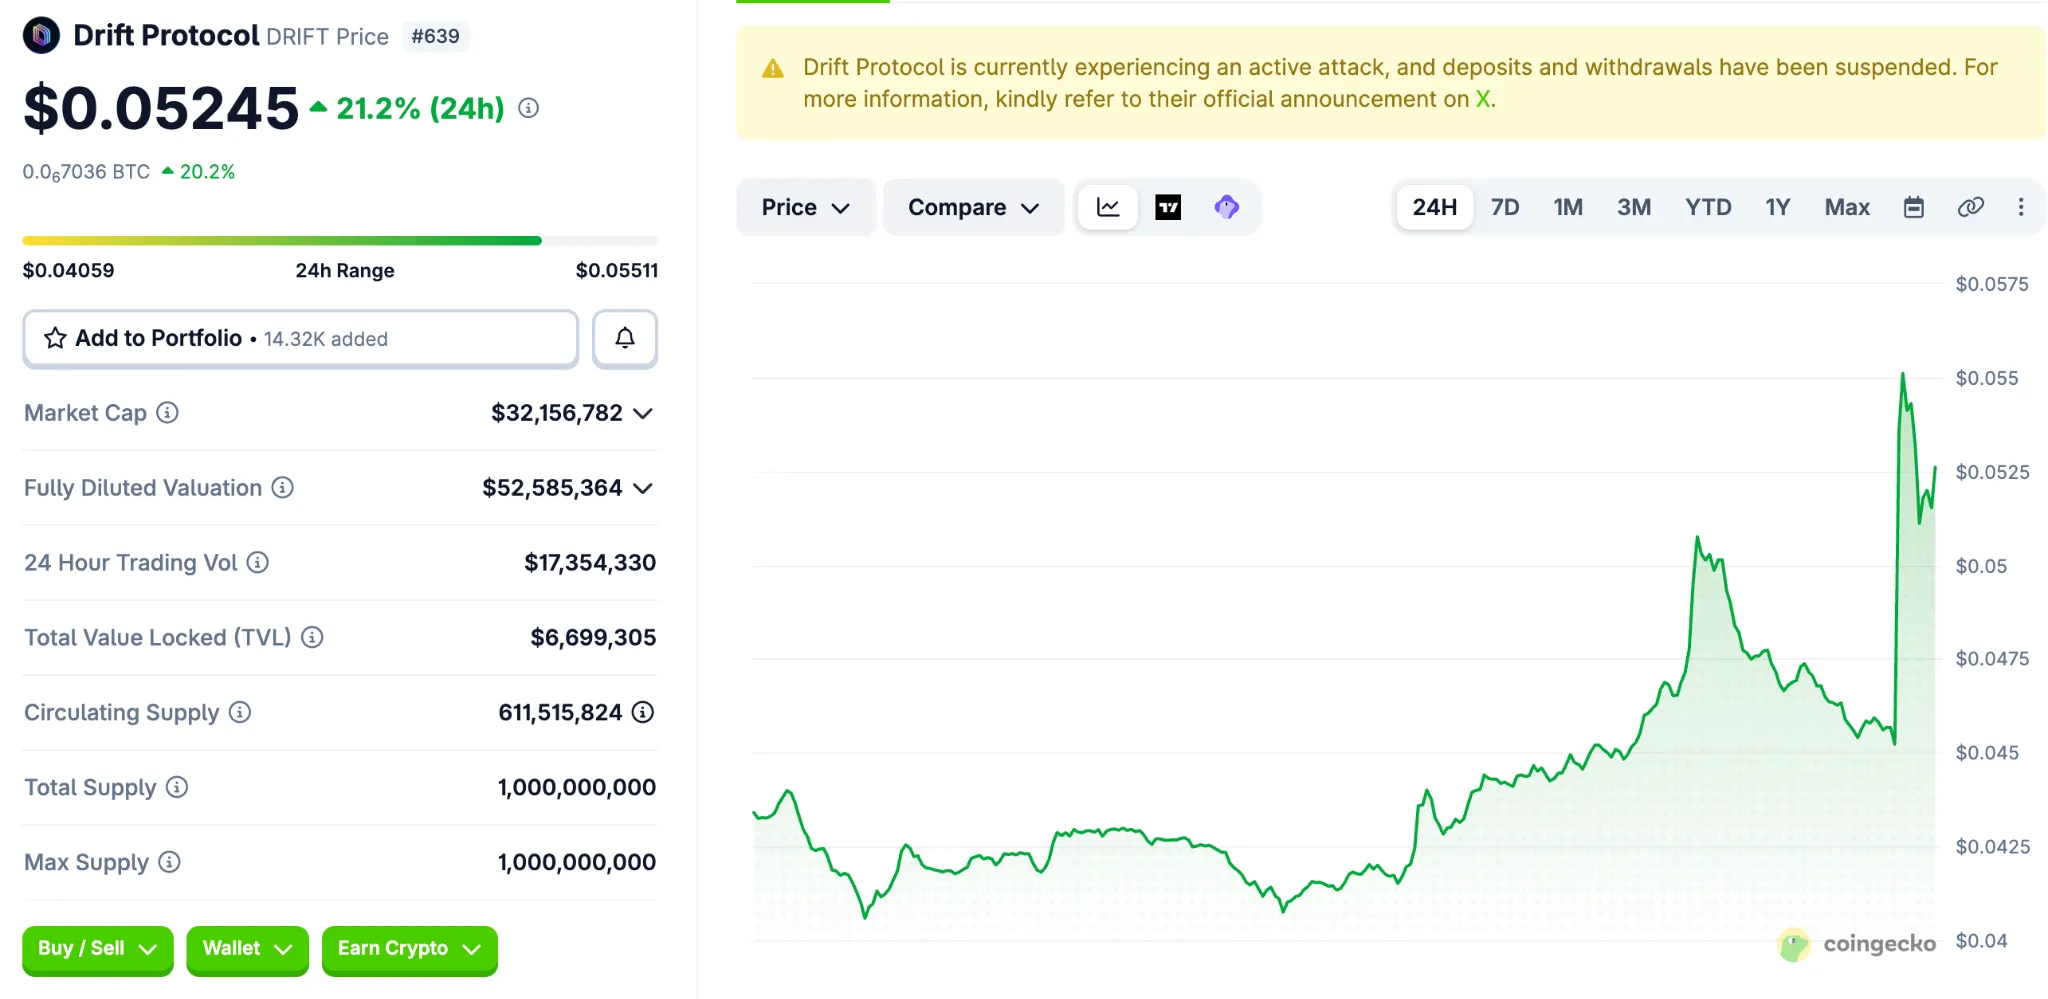
Task: Select the 24H time range
Action: coord(1434,207)
